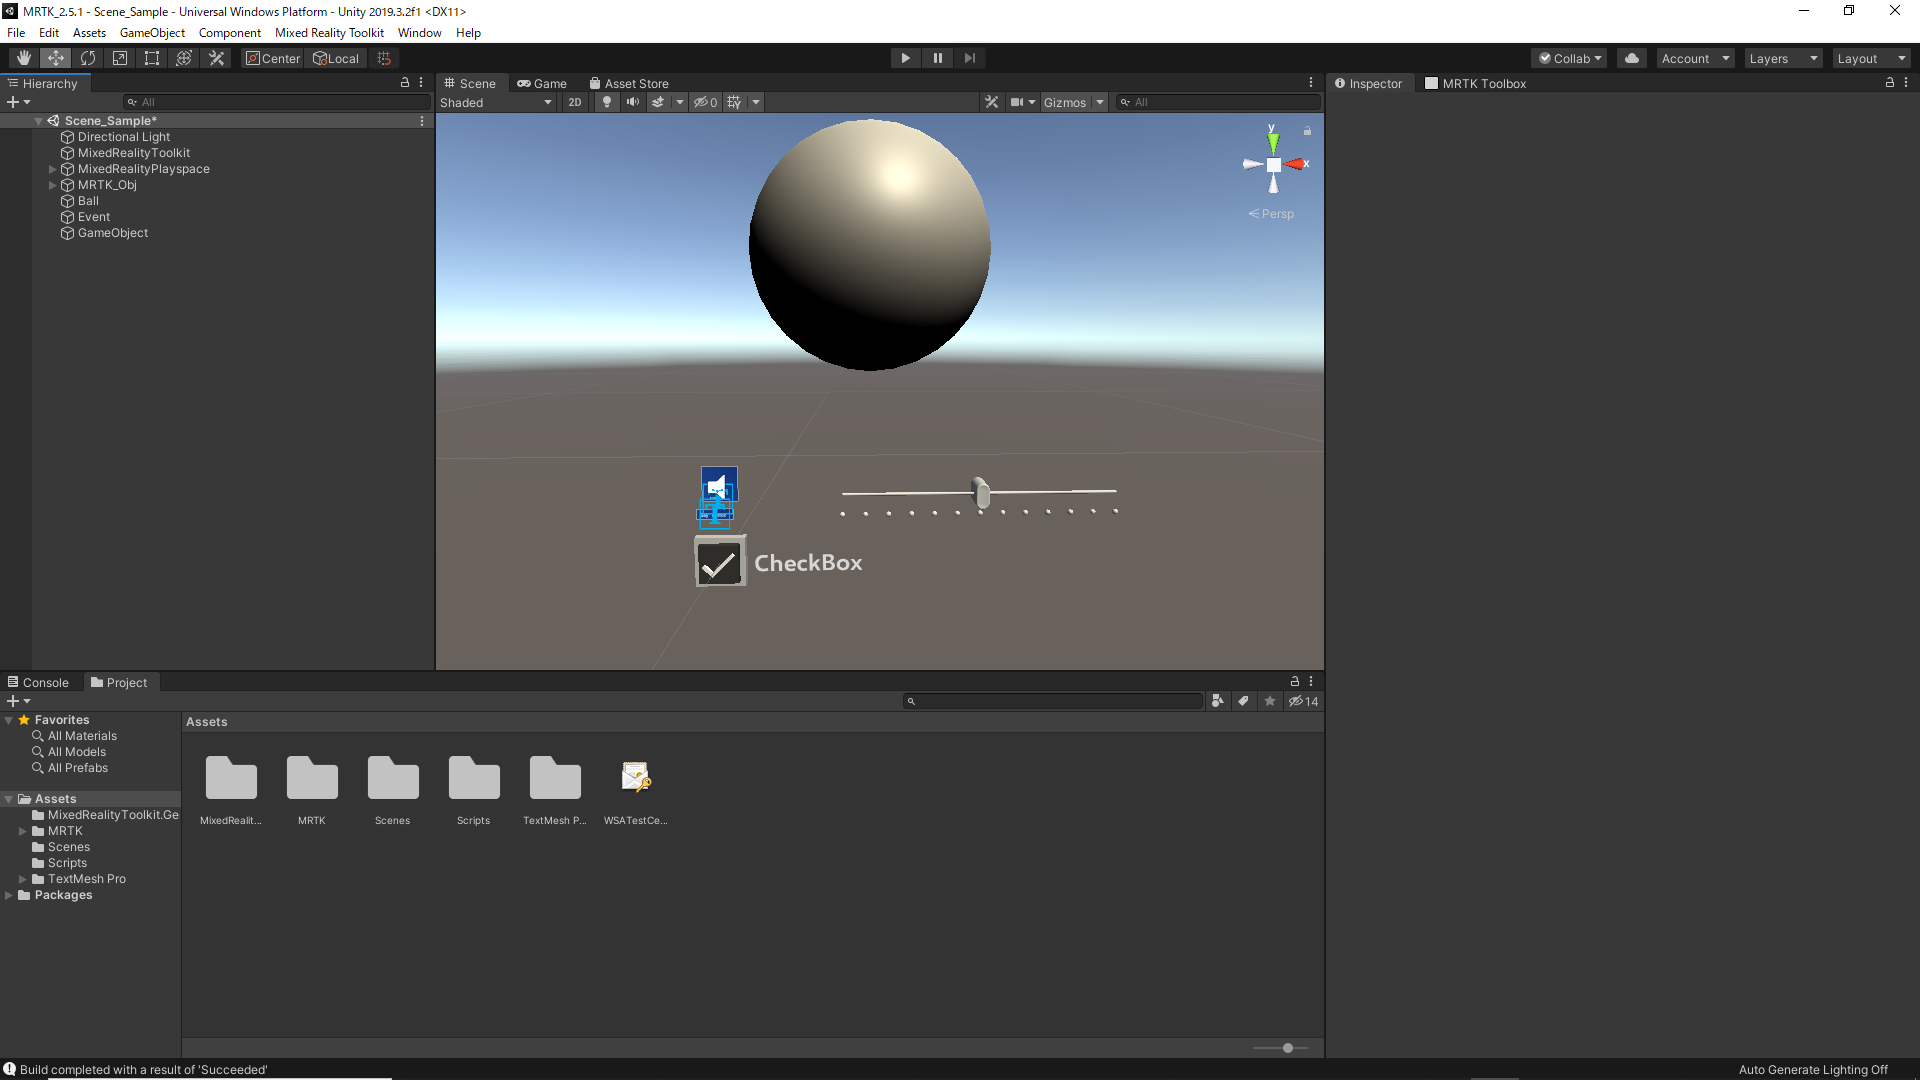Toggle scene view audio
Image resolution: width=1920 pixels, height=1080 pixels.
(x=632, y=102)
